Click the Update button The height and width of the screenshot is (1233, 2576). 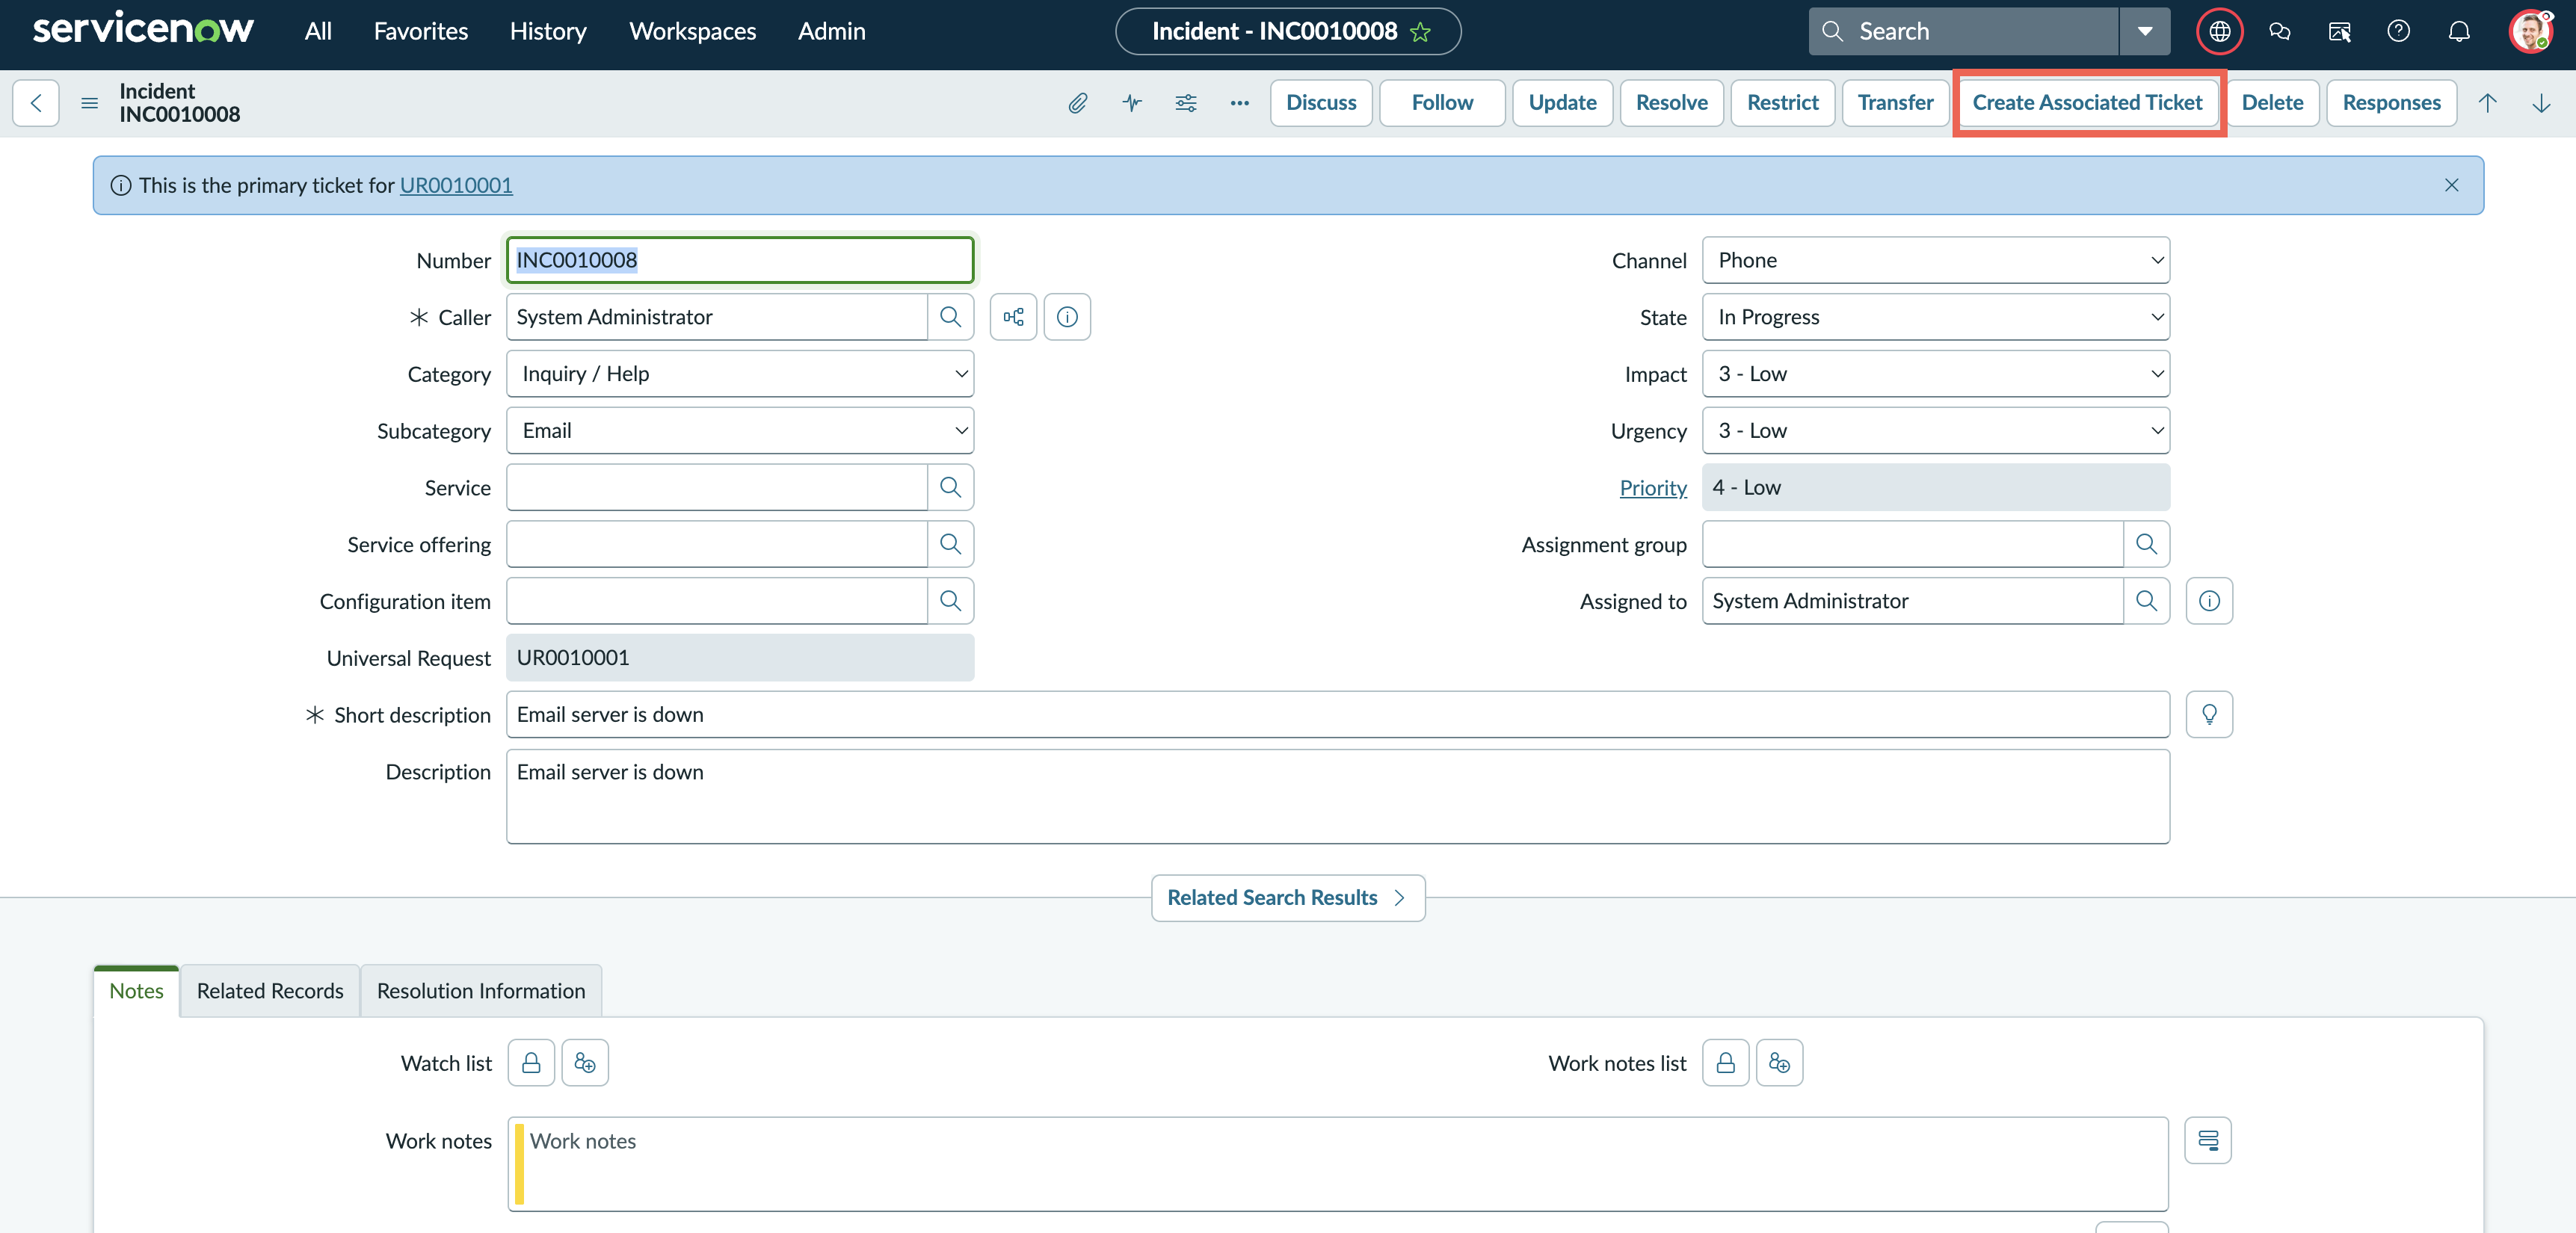(x=1562, y=103)
